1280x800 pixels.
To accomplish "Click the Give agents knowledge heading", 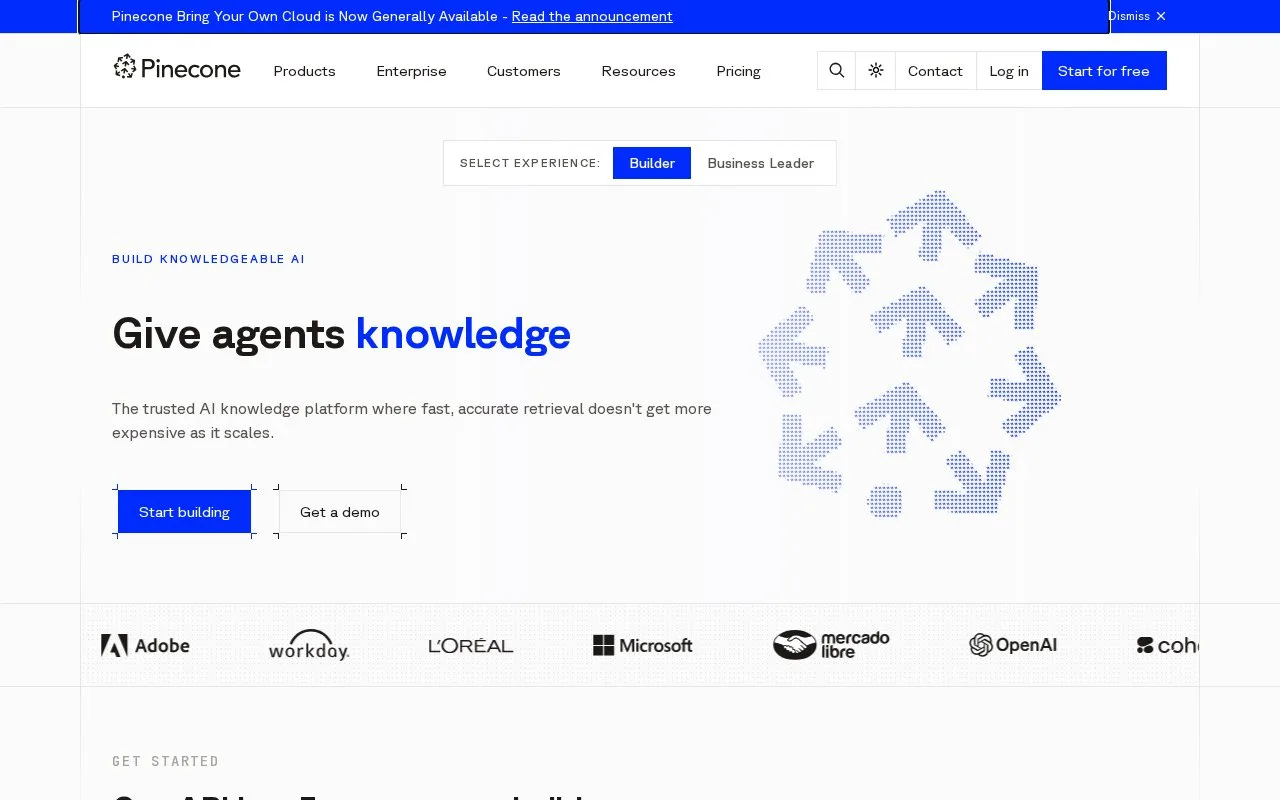I will tap(341, 334).
